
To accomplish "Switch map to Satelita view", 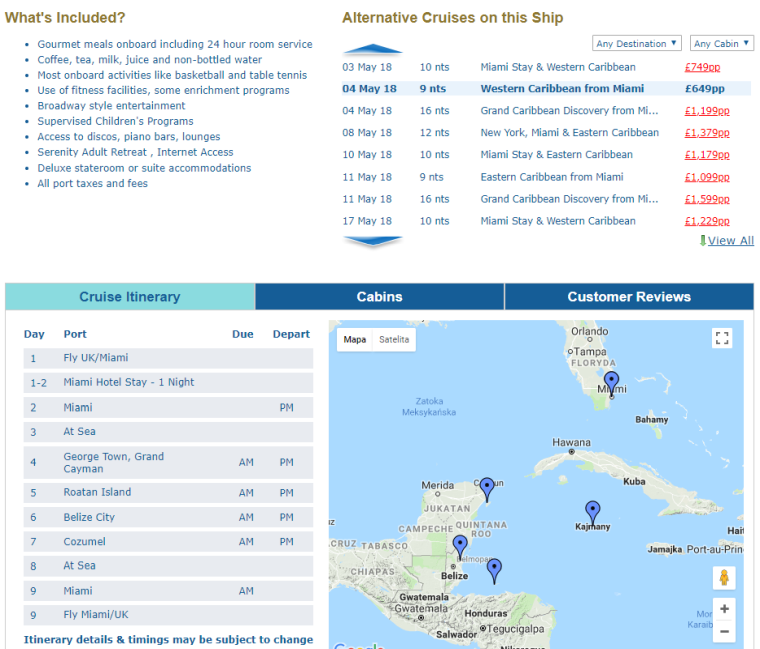I will pyautogui.click(x=394, y=340).
